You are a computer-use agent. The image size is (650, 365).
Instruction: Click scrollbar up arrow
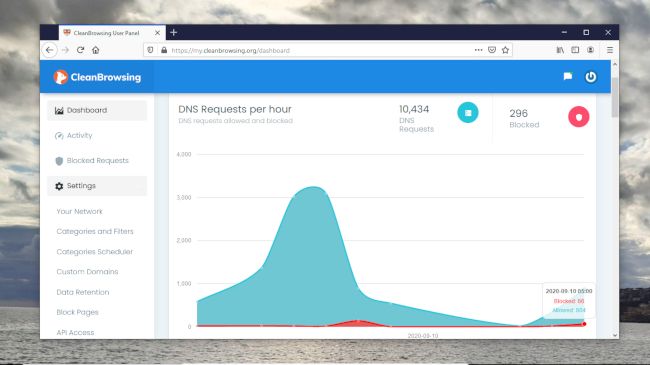pos(615,65)
